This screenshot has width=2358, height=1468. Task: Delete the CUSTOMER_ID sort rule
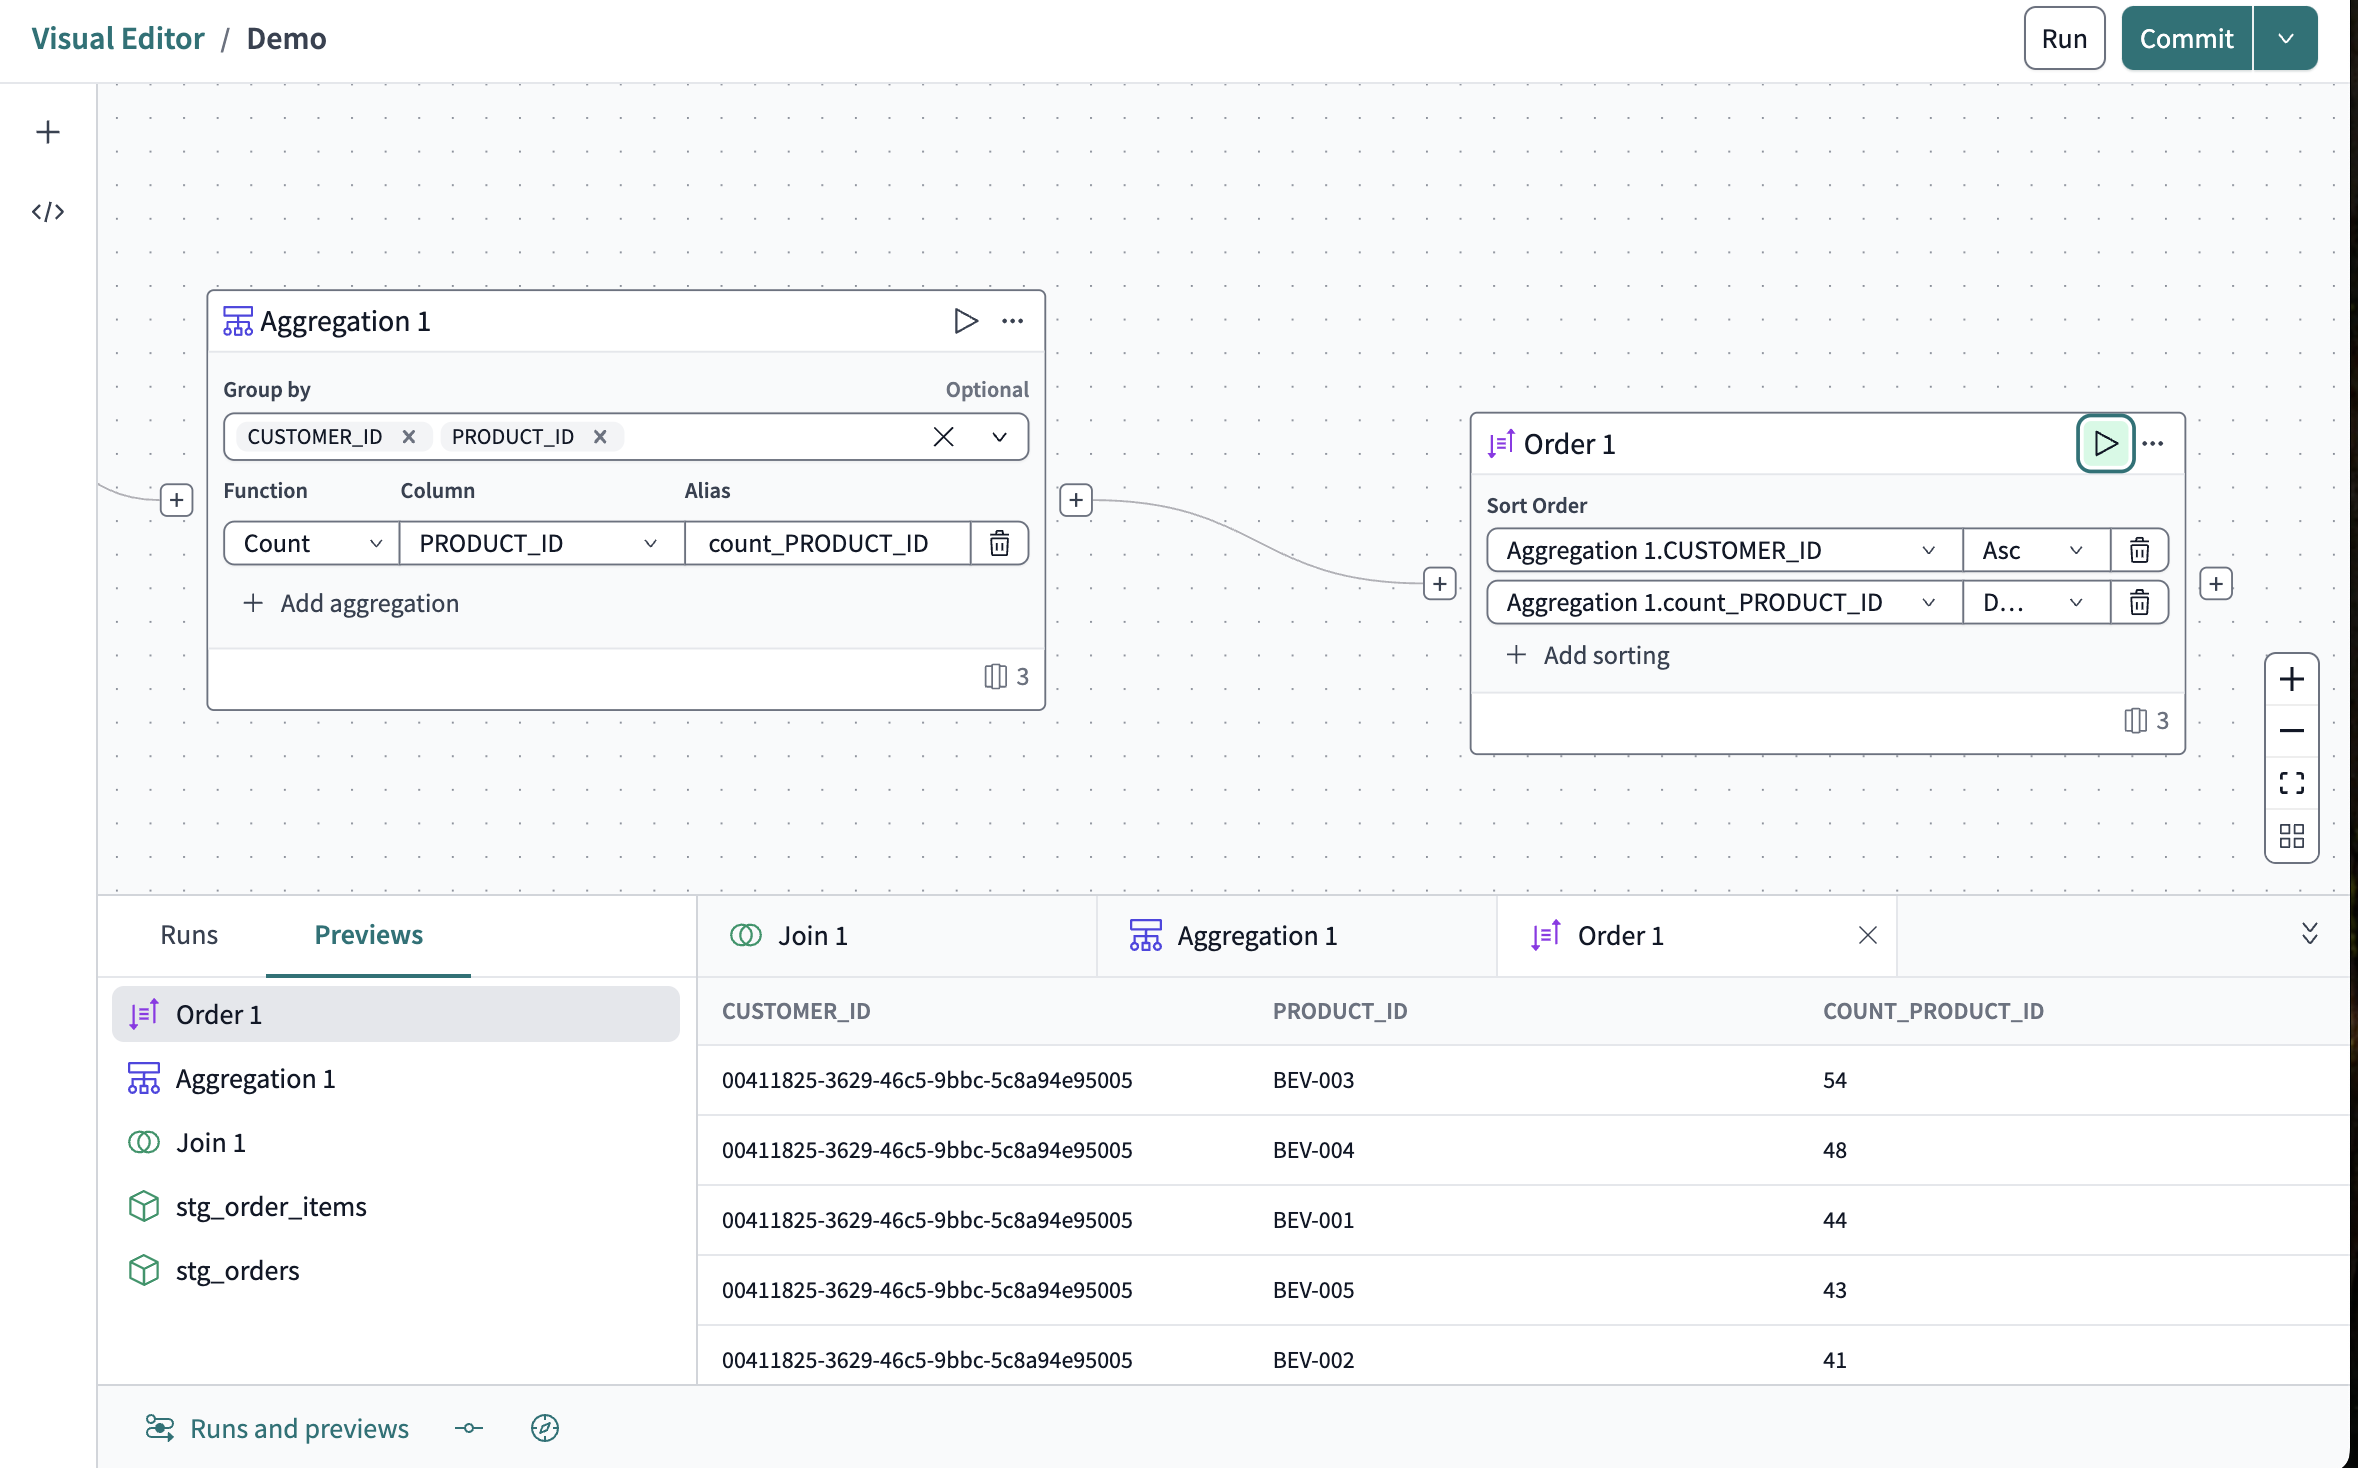(2139, 549)
